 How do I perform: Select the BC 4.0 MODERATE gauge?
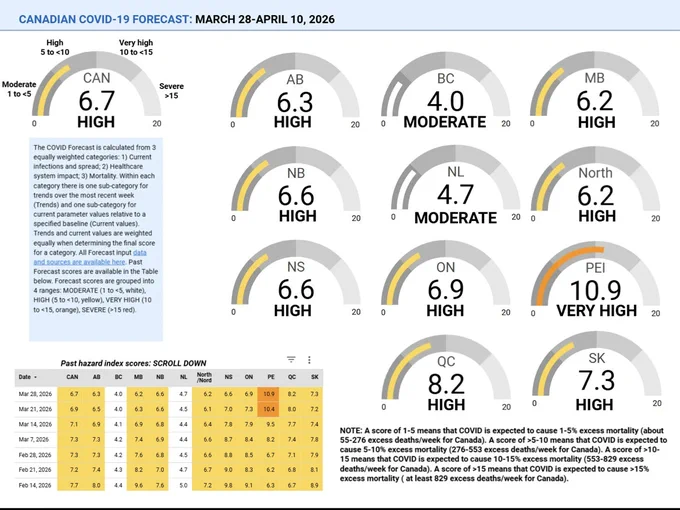click(x=445, y=90)
